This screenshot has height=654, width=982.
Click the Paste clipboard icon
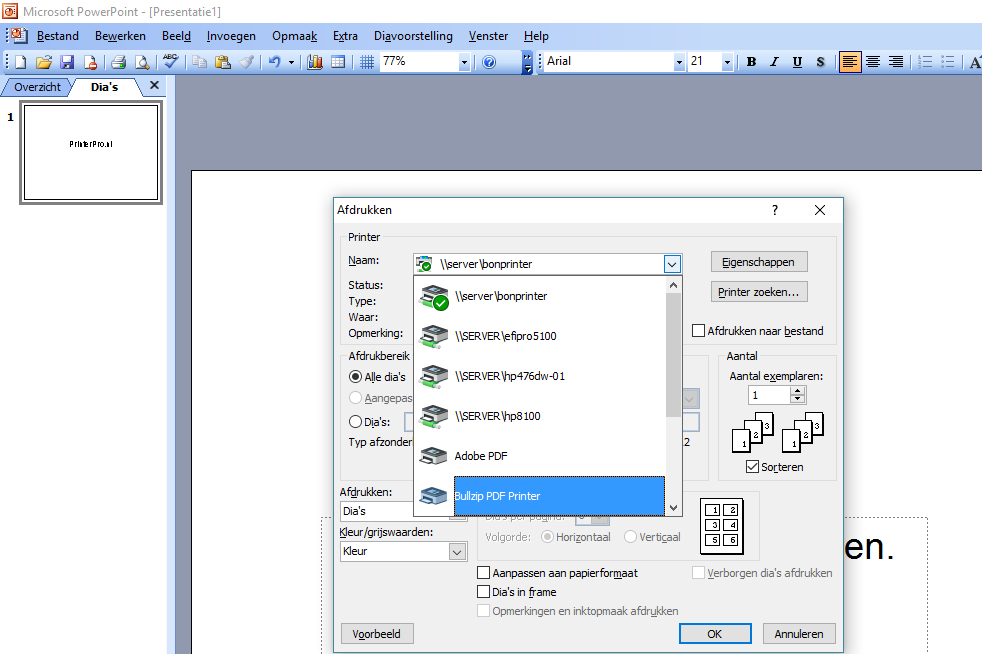pos(222,61)
